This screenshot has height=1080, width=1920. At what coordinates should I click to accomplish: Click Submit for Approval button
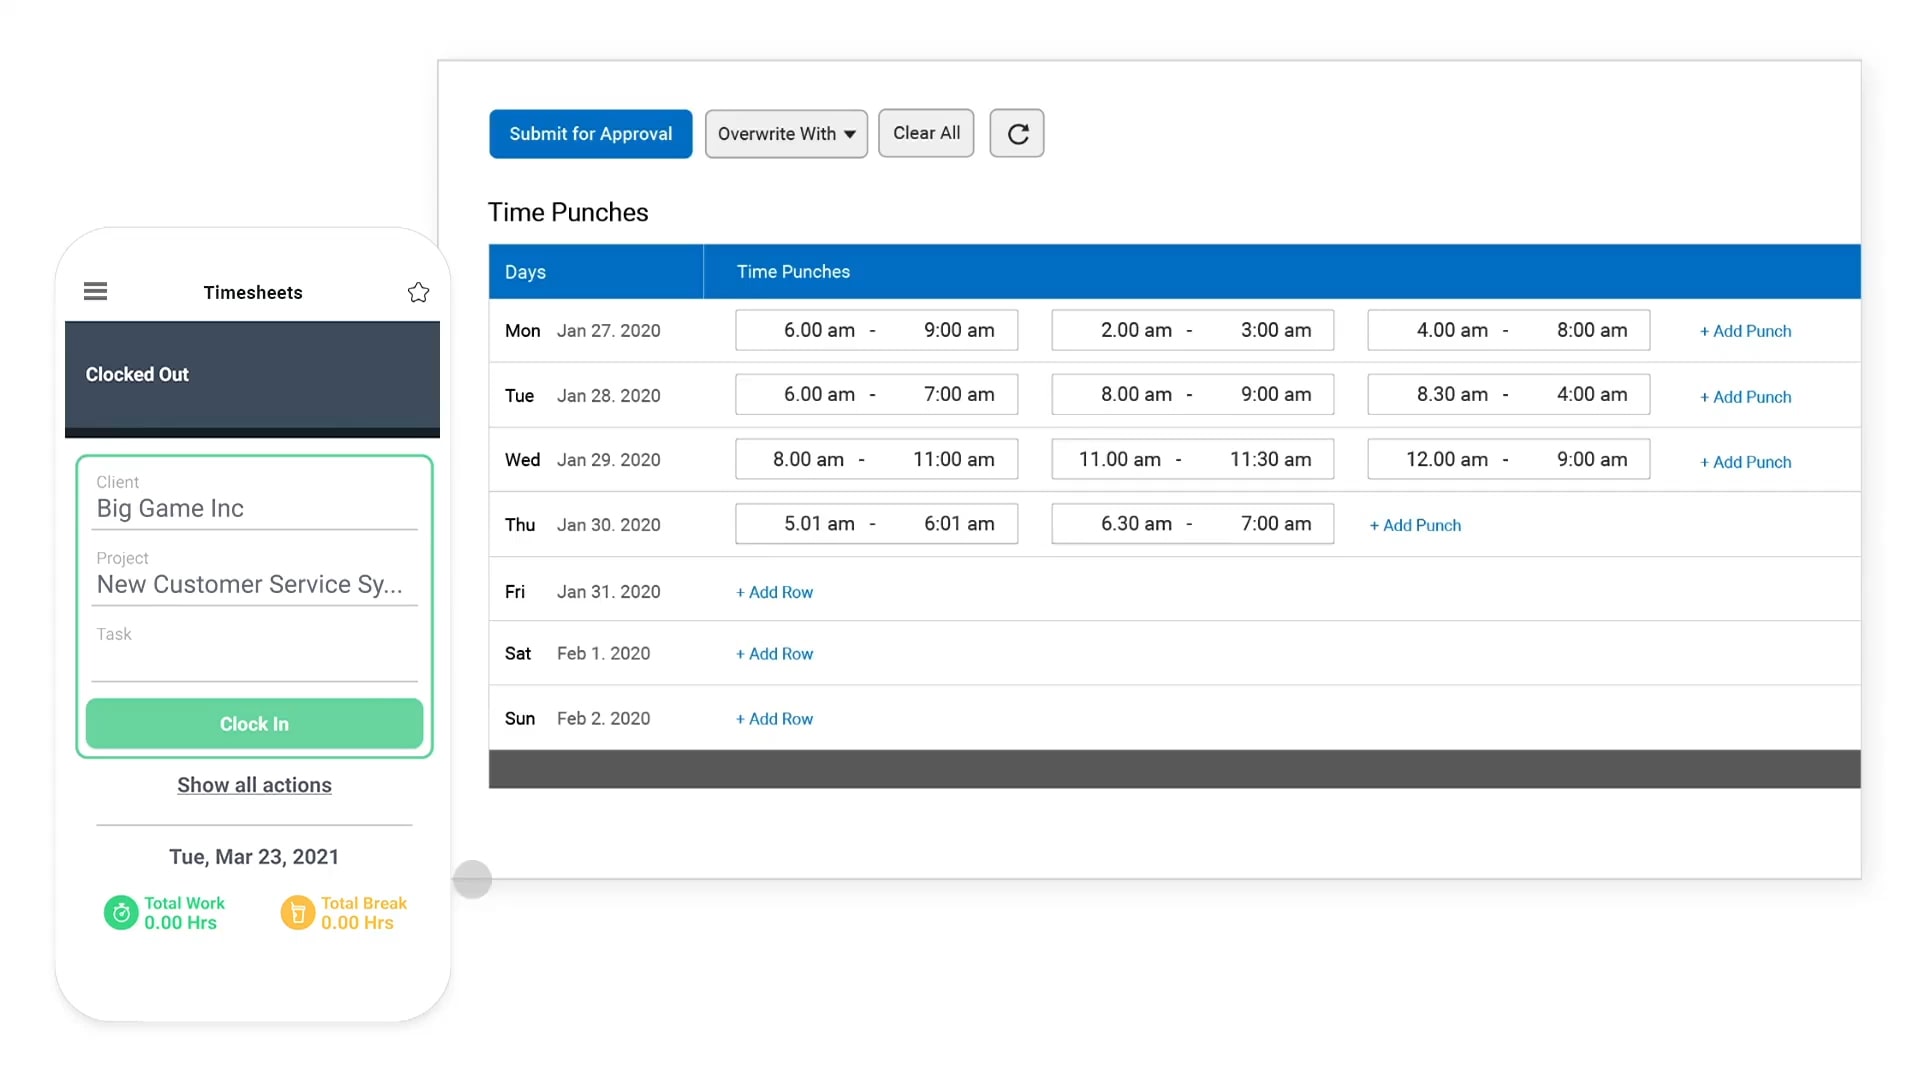[590, 133]
